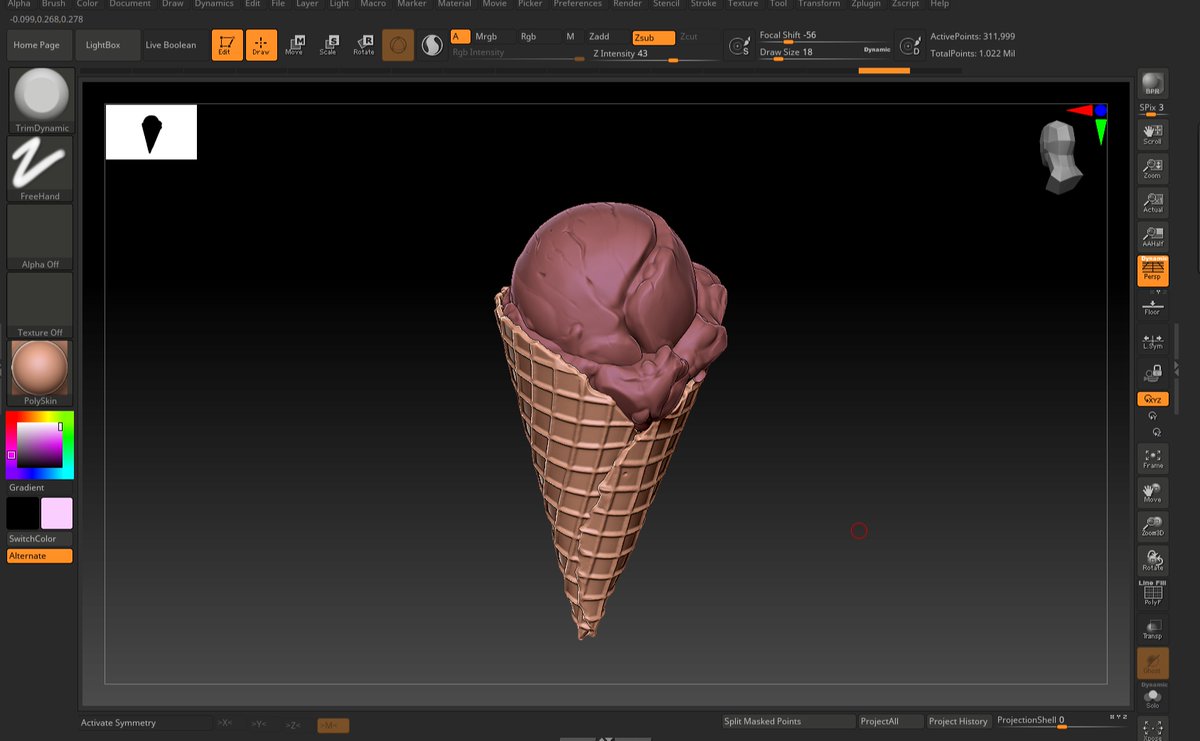
Task: Open the Brush menu
Action: point(53,4)
